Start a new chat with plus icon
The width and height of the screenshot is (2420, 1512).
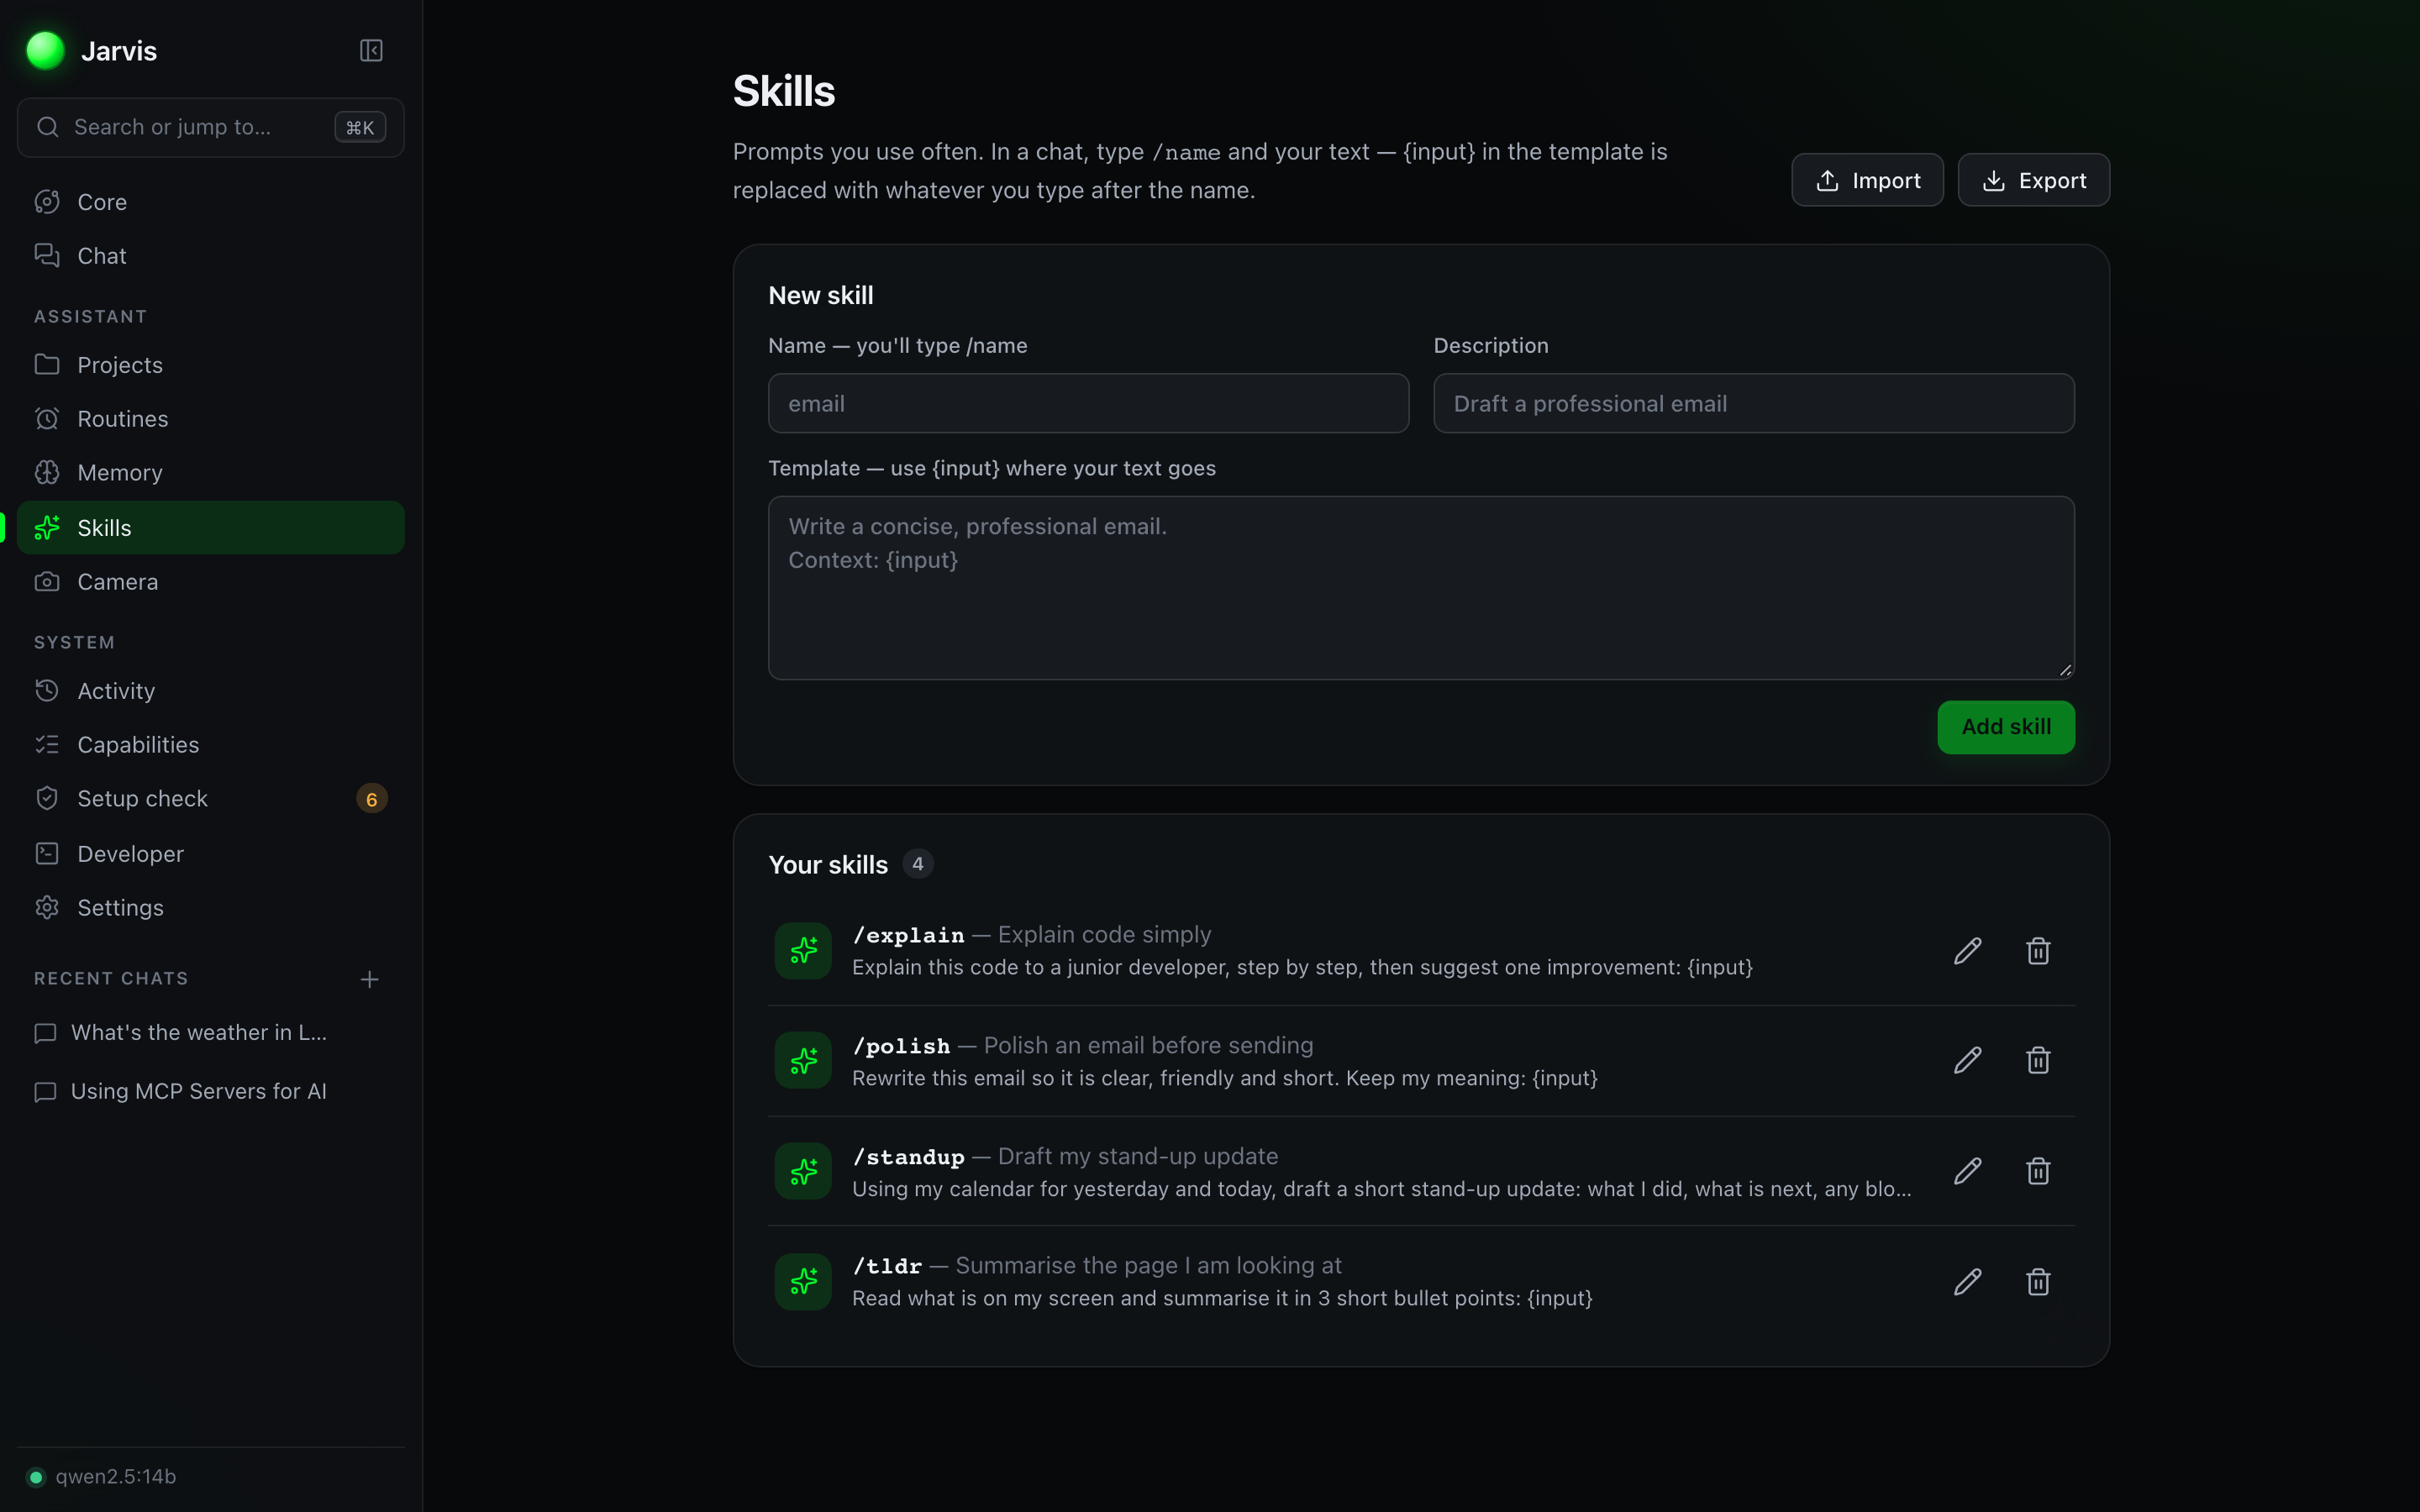click(369, 979)
